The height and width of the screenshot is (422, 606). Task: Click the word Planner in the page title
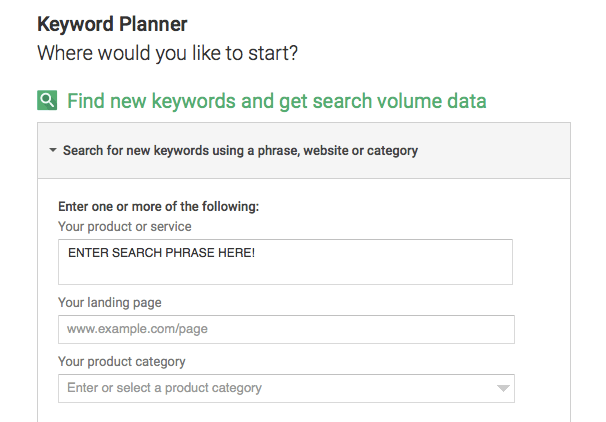click(153, 24)
